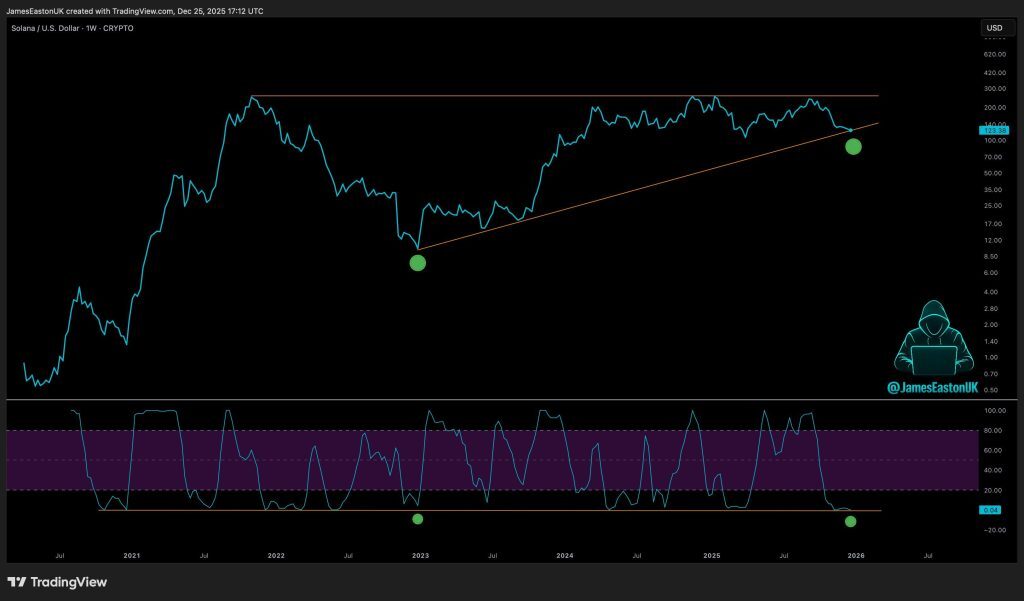This screenshot has height=601, width=1024.
Task: Click the green dot in the lower indicator panel
Action: 418,519
